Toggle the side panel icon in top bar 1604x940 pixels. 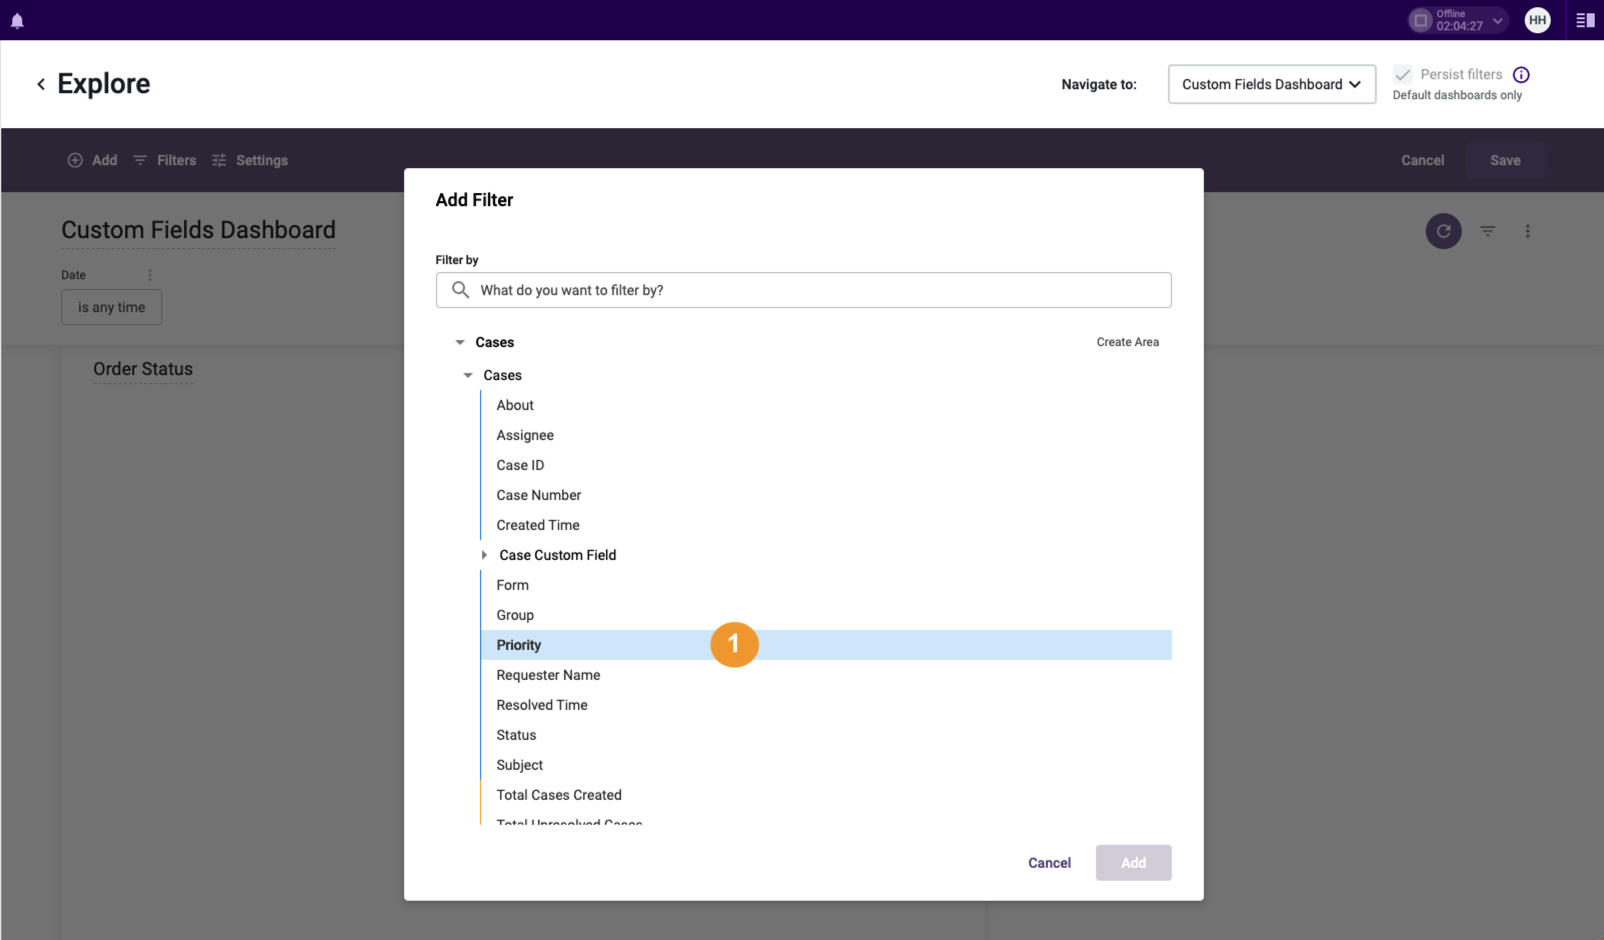(x=1585, y=20)
